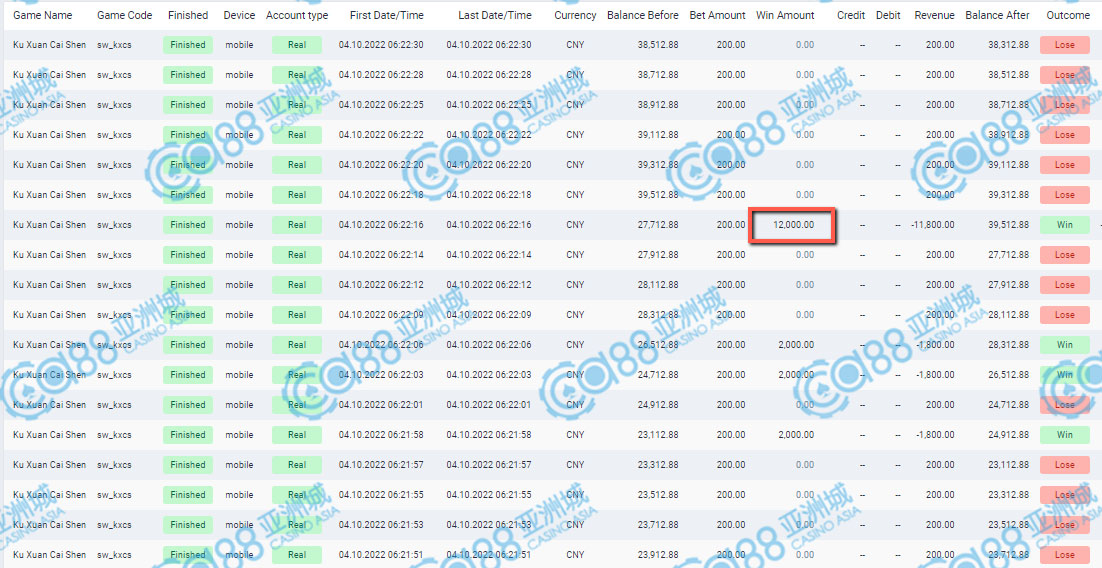Click Finished badge in 06:22:16 row

click(x=188, y=225)
